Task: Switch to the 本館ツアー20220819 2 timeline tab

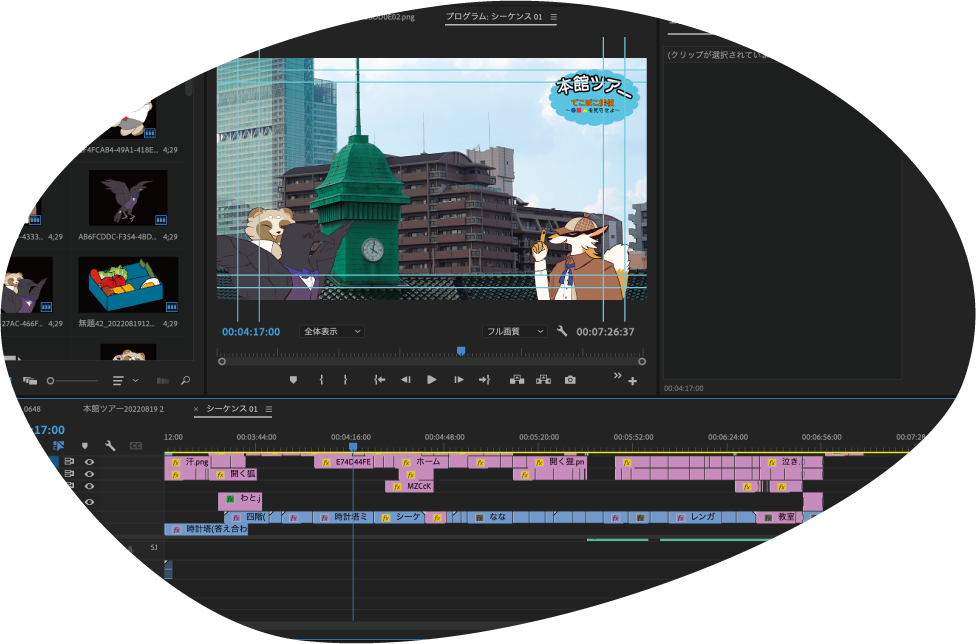Action: pos(123,409)
